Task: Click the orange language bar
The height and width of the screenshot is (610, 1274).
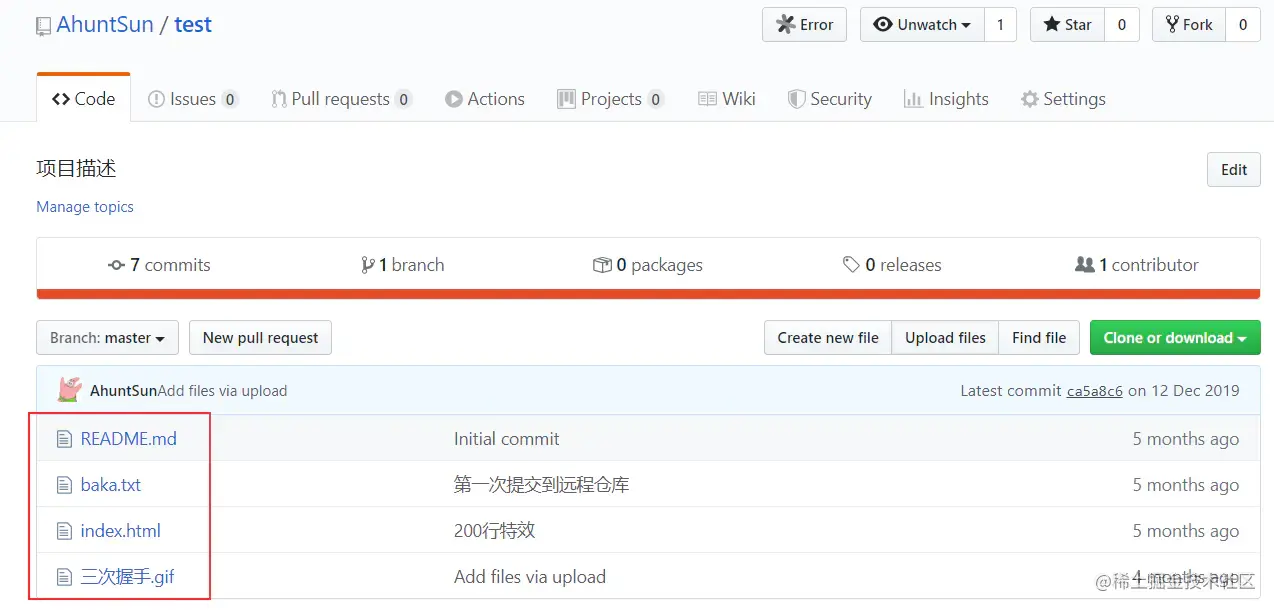Action: [648, 293]
